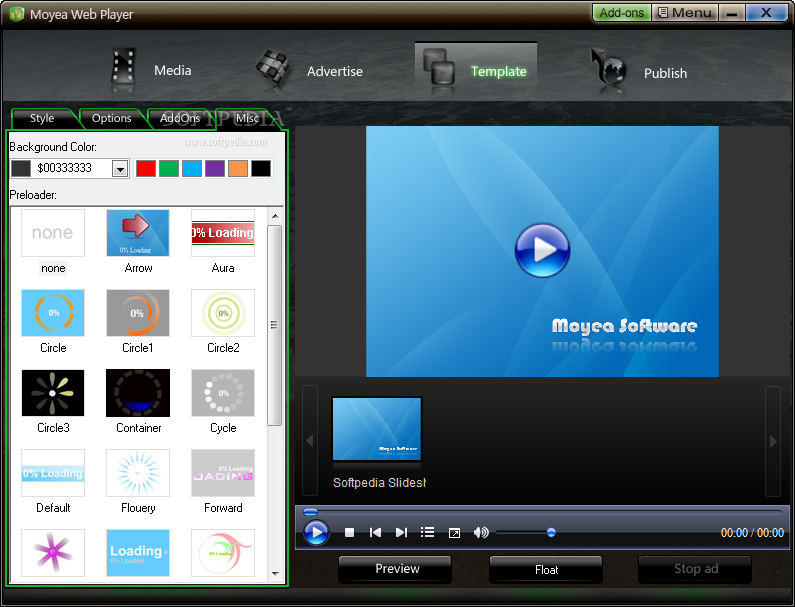
Task: Select the Style tab
Action: tap(43, 118)
